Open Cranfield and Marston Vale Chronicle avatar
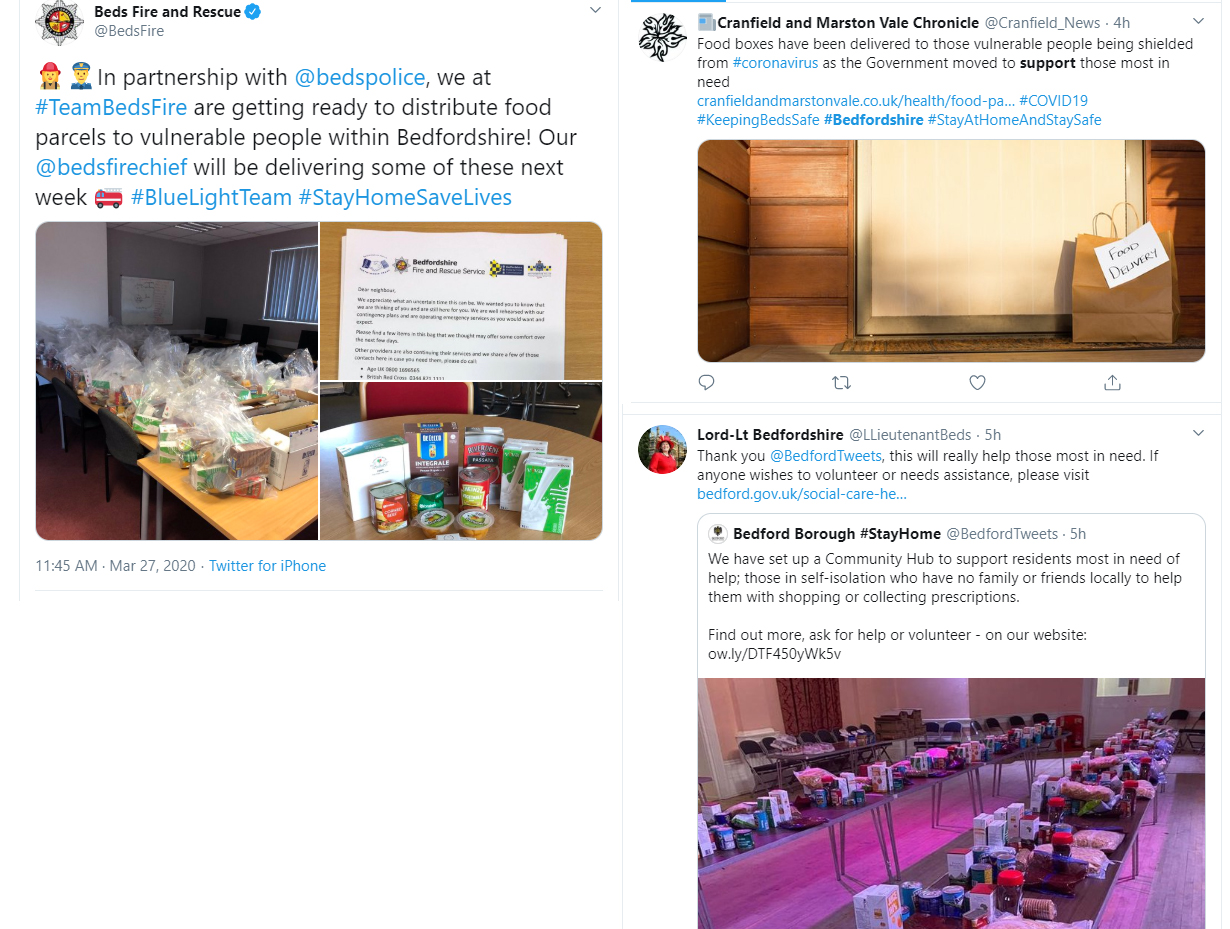1230x929 pixels. point(662,38)
